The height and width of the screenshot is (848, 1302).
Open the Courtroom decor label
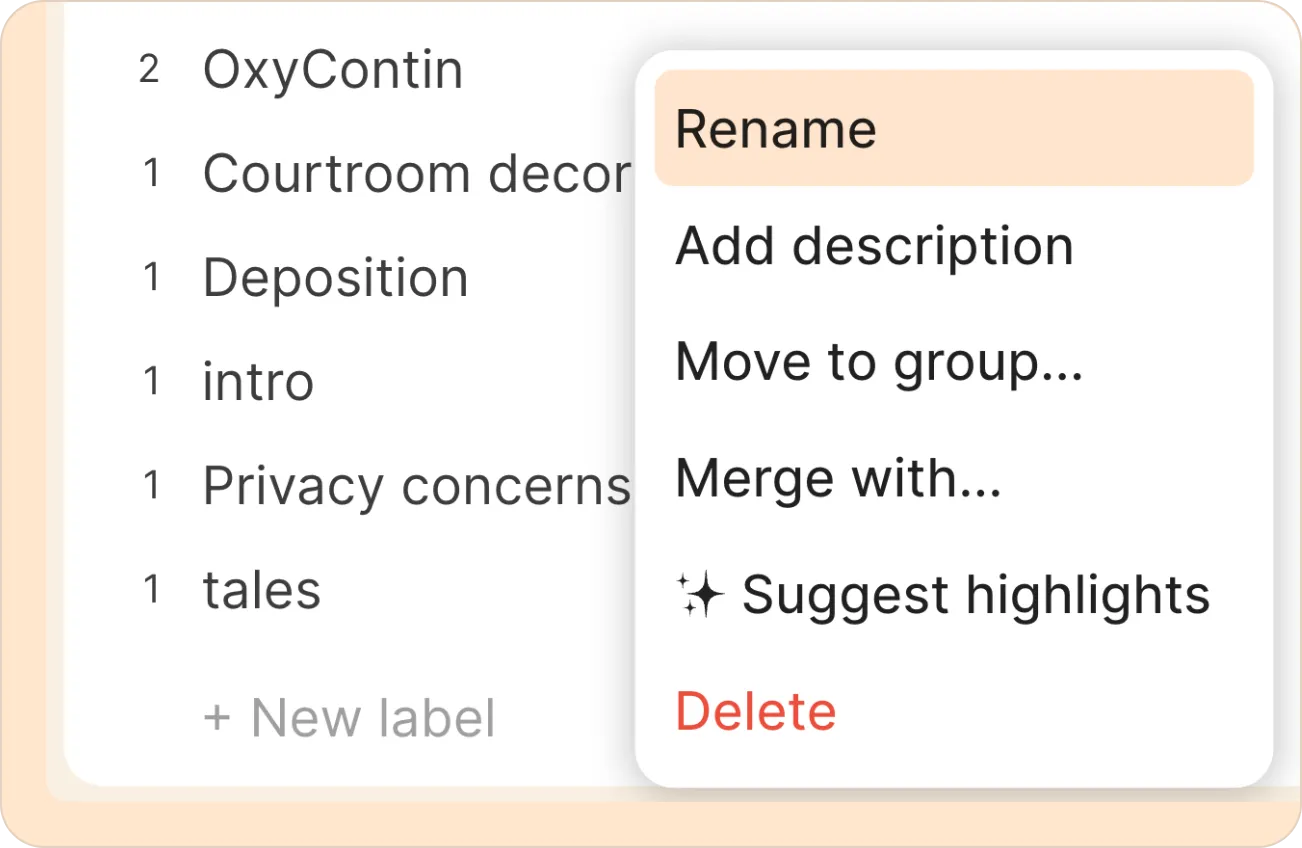pyautogui.click(x=416, y=175)
